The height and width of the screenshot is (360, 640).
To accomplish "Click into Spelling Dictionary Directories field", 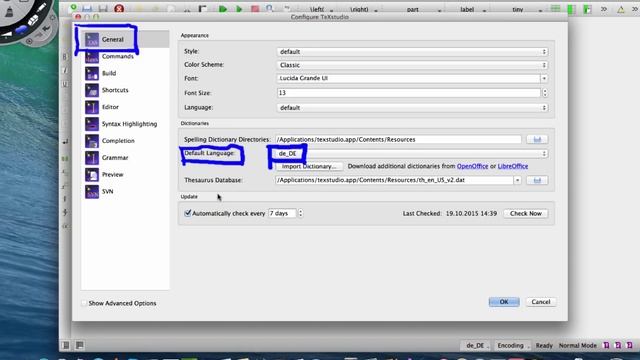I will [x=398, y=140].
